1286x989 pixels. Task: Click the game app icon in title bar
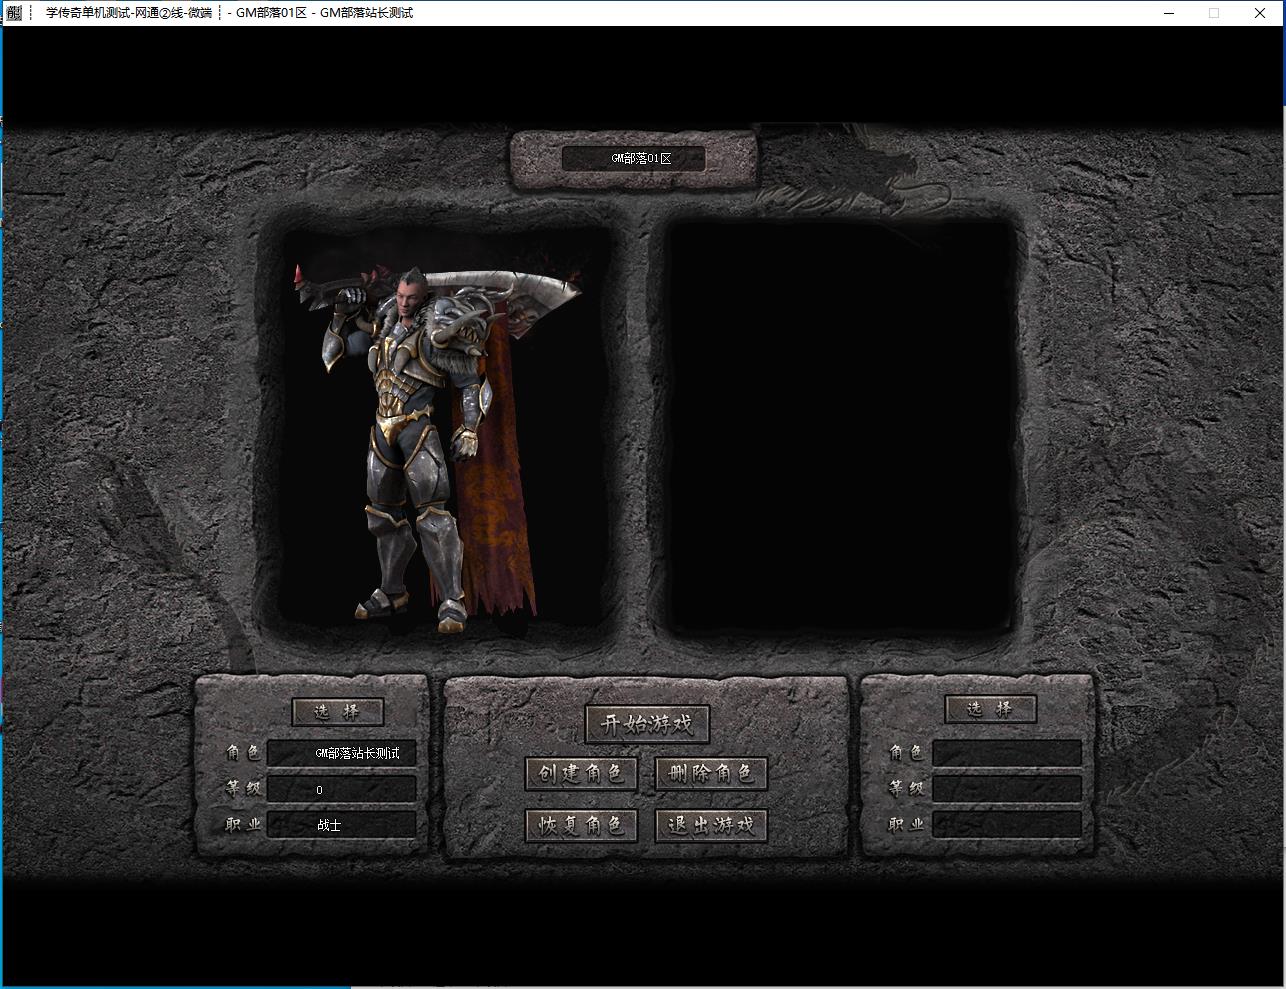coord(14,13)
